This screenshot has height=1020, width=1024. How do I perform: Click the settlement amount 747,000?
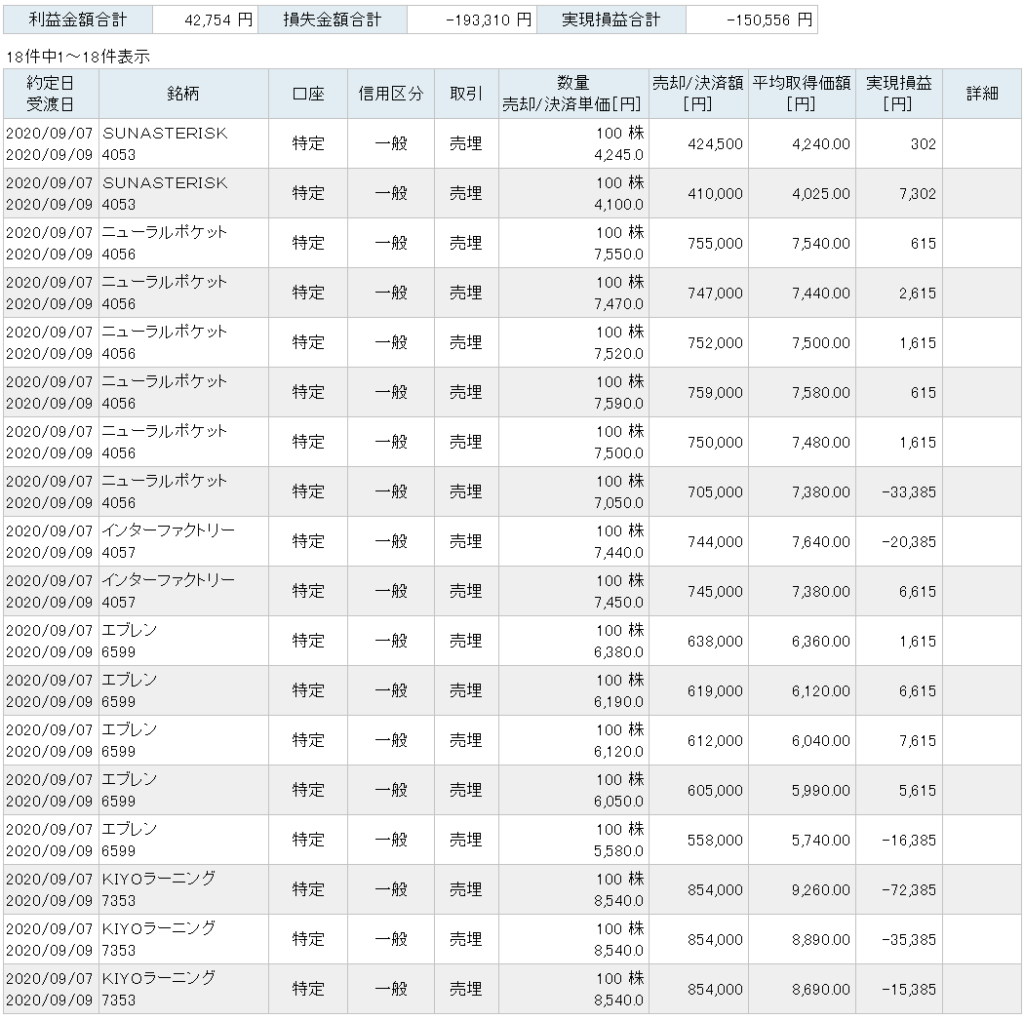[x=715, y=293]
